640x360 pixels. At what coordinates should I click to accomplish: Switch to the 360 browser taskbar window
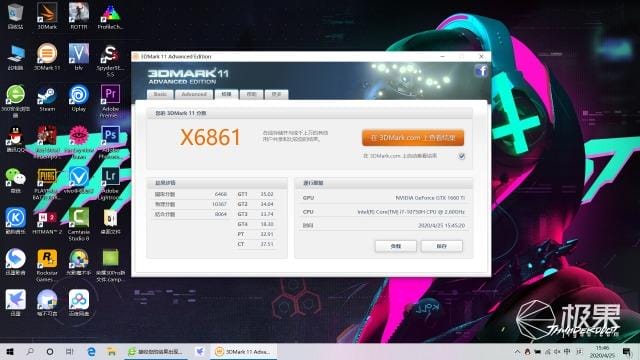pos(156,351)
